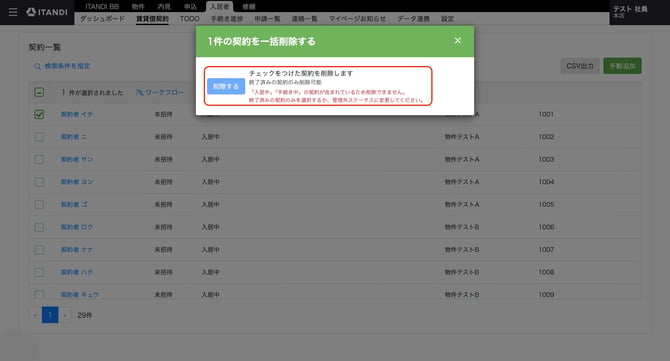Open the データ連携 submenu item
Viewport: 670px width, 361px height.
[413, 19]
